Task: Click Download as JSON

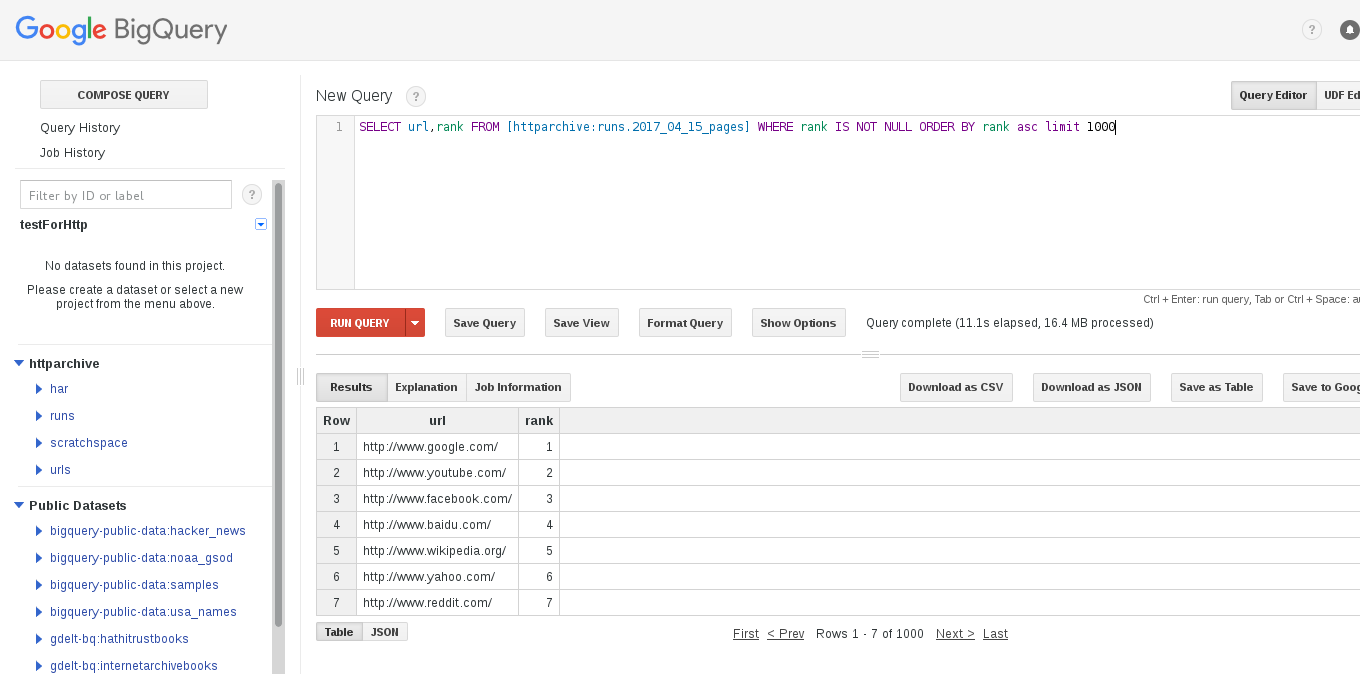Action: (1091, 387)
